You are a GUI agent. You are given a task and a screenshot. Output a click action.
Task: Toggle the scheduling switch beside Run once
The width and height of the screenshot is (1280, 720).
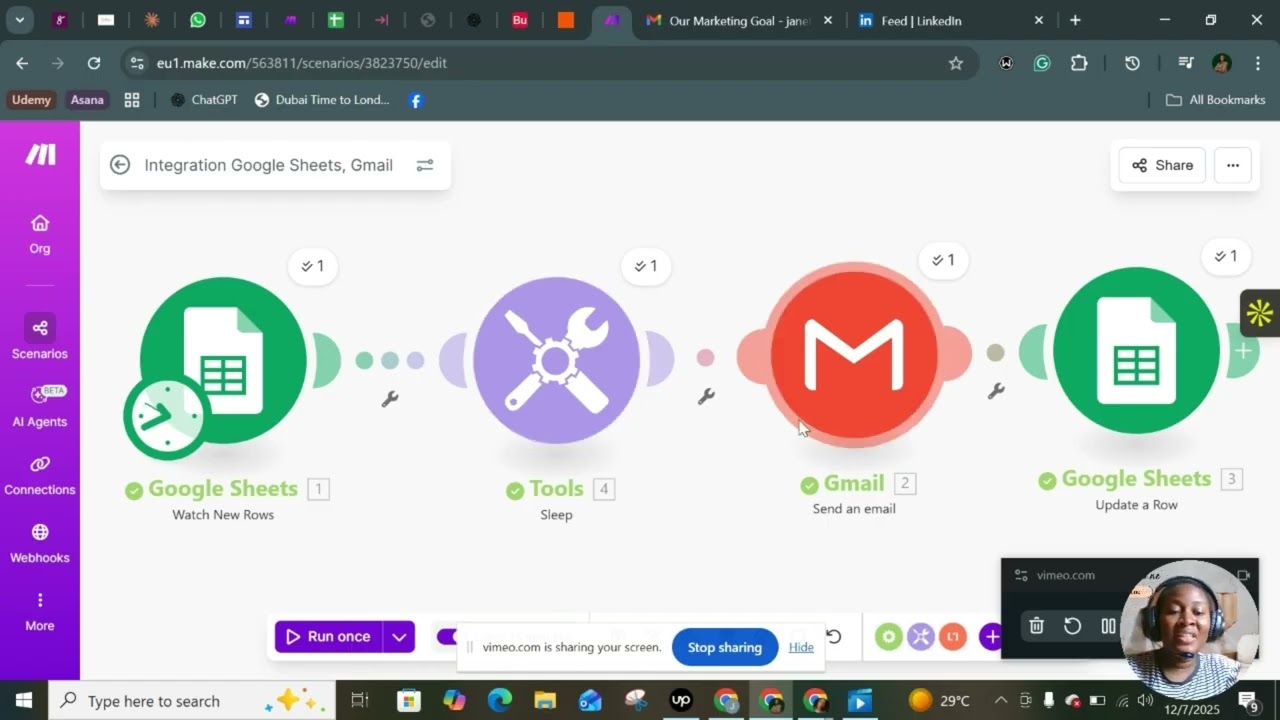tap(447, 636)
